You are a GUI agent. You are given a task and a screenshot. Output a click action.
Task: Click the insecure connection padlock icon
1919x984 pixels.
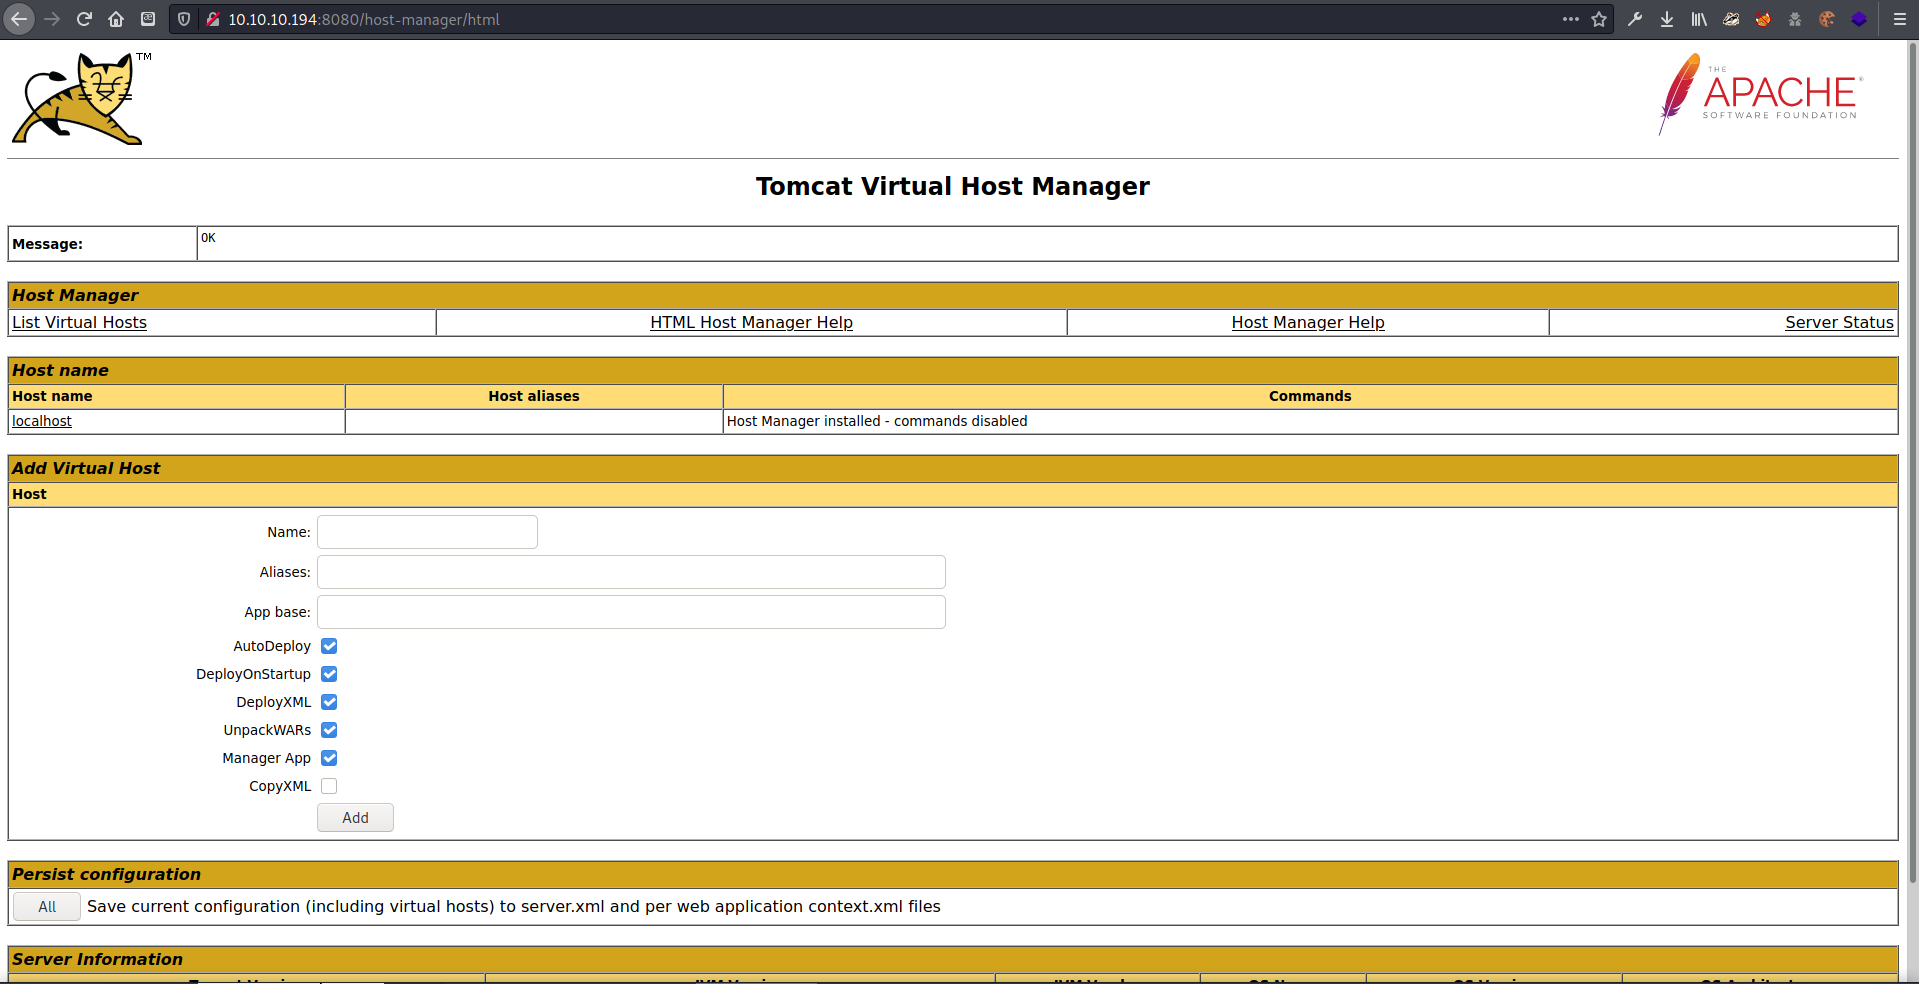pos(212,19)
